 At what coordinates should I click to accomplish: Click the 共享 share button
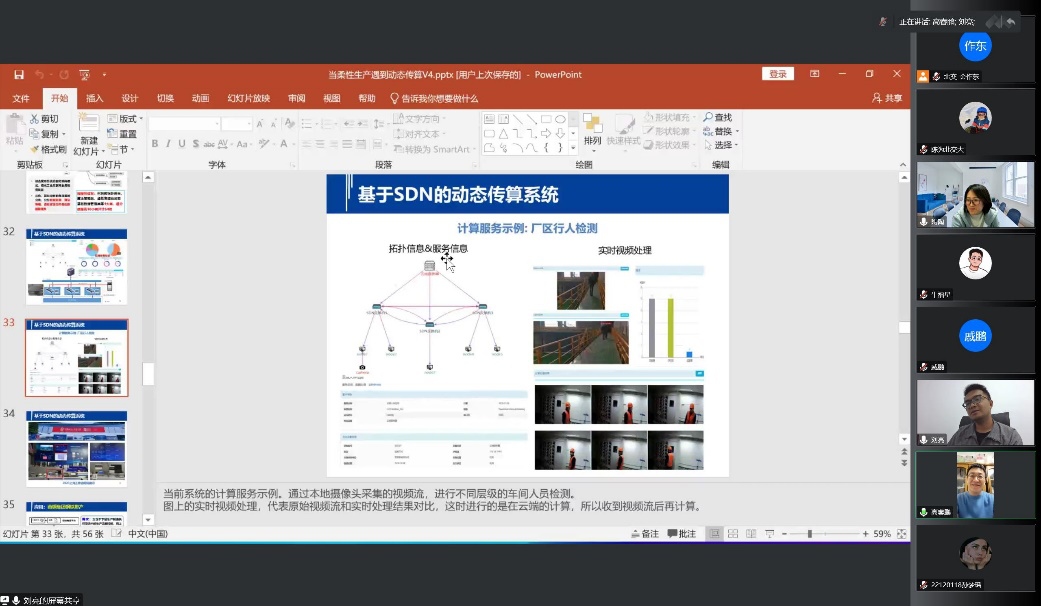(x=887, y=98)
